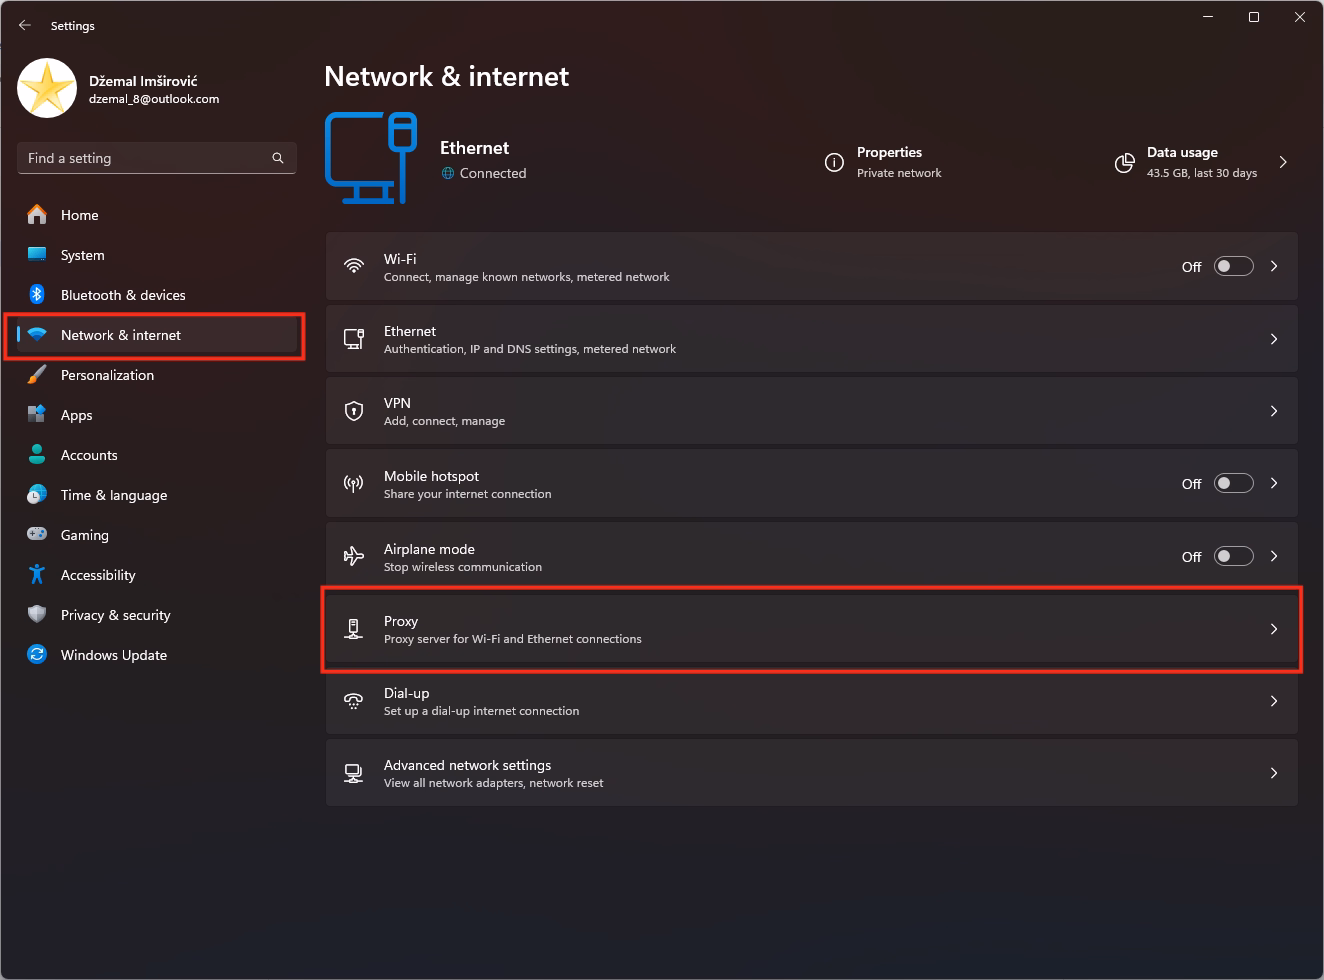This screenshot has width=1324, height=980.
Task: Click the Personalization paintbrush icon
Action: click(x=37, y=375)
